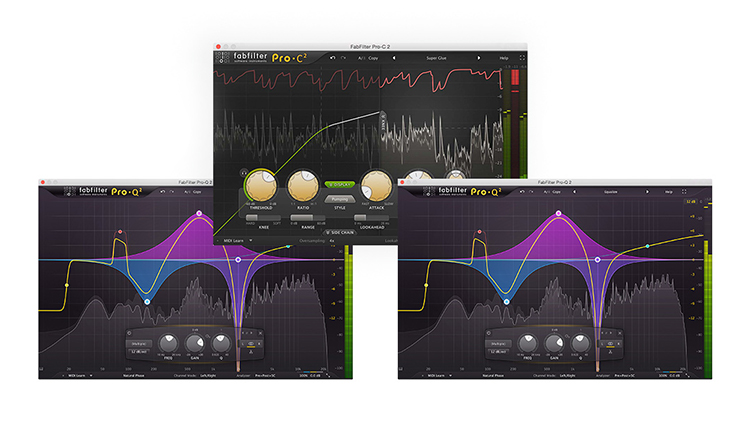Click the knee handle on the Pro-C 2 display
The height and width of the screenshot is (430, 750).
383,121
